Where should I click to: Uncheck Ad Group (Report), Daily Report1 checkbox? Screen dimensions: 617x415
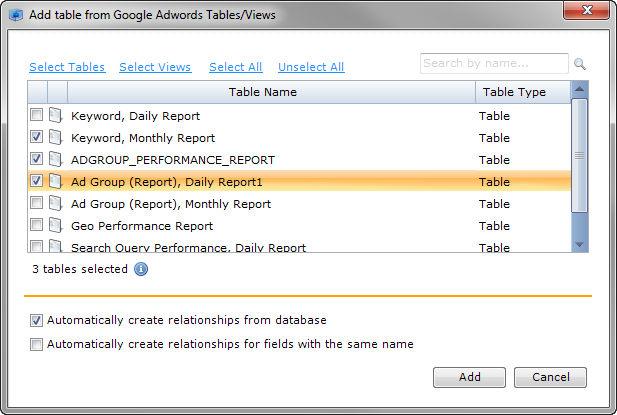point(37,181)
